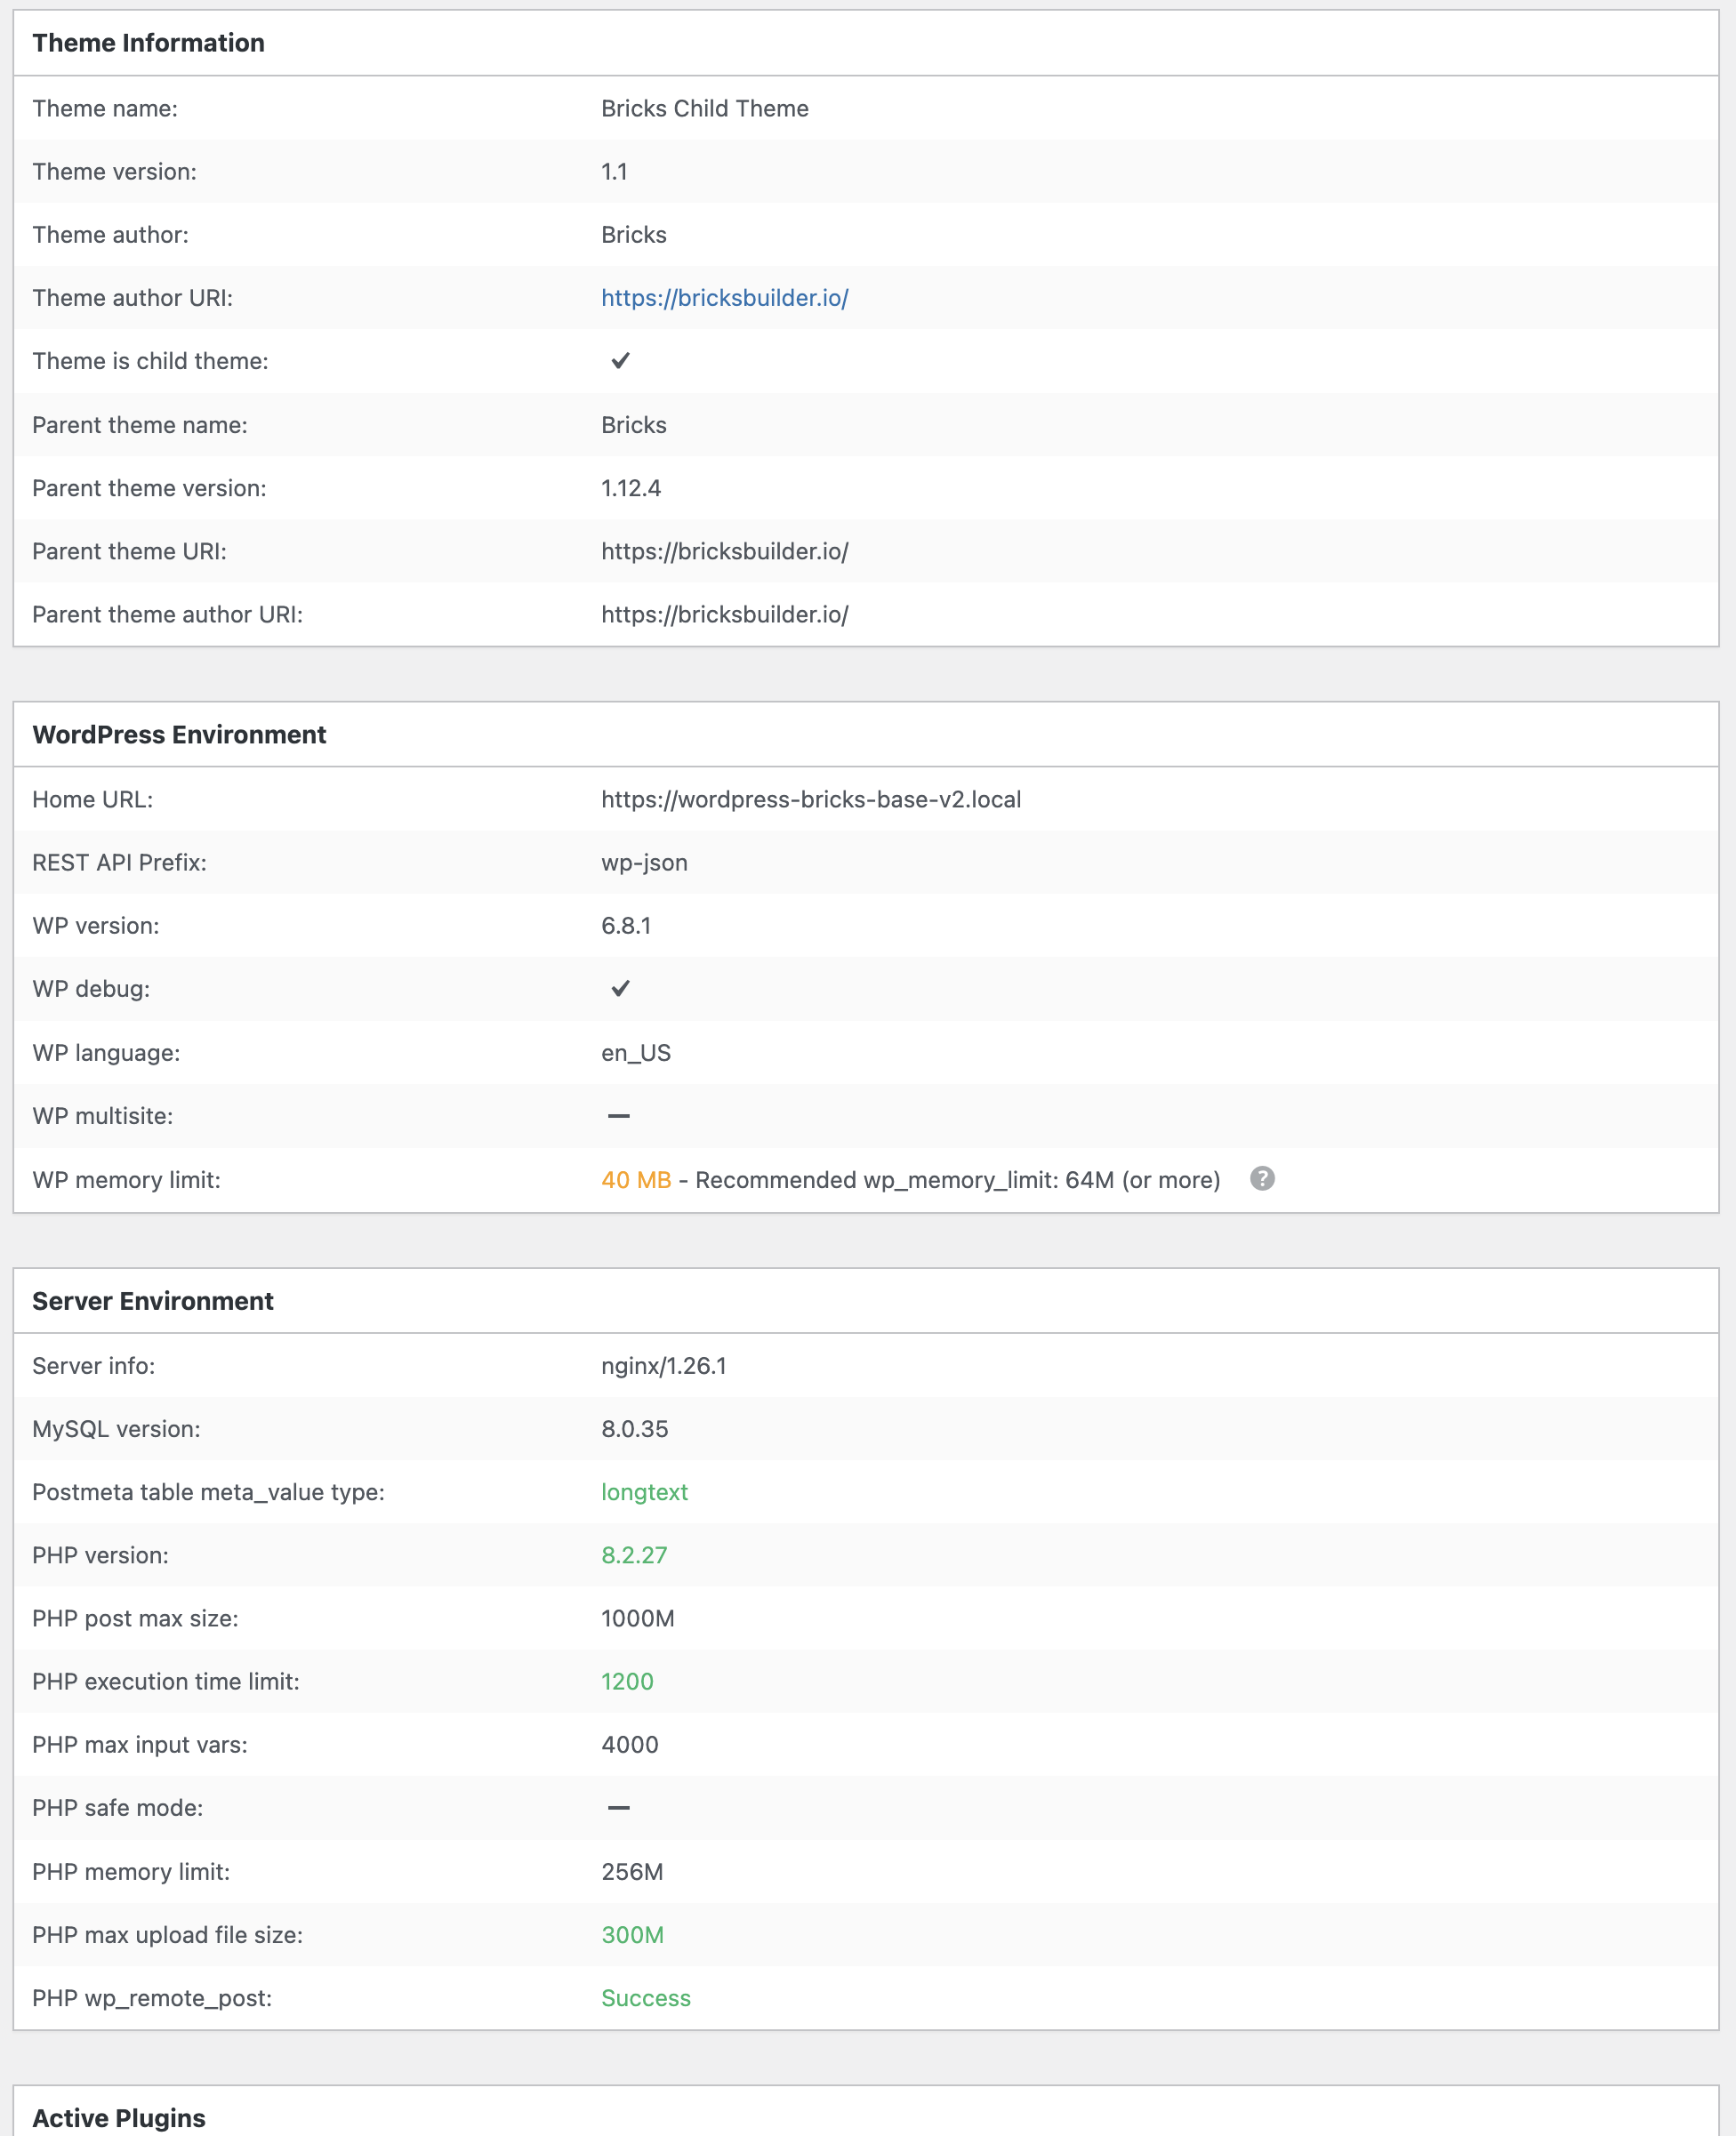The height and width of the screenshot is (2136, 1736).
Task: Select the server info value 'nginx/1.26.1'
Action: (664, 1366)
